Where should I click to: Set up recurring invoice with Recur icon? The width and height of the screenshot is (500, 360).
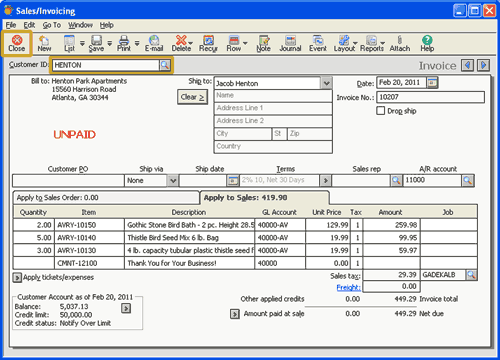[x=208, y=43]
